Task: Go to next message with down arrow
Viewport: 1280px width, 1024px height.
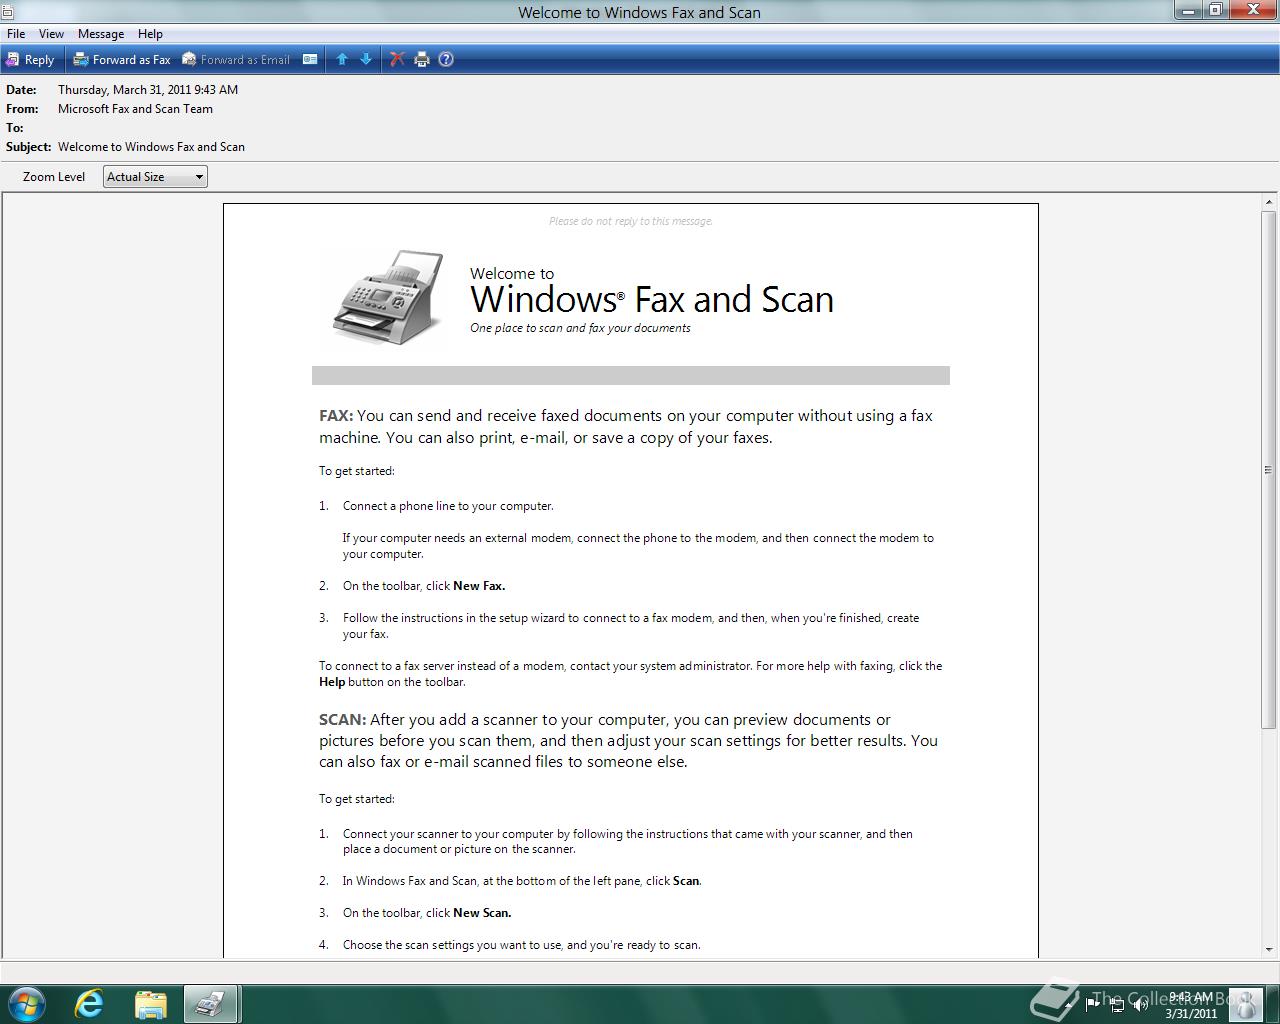Action: click(366, 60)
